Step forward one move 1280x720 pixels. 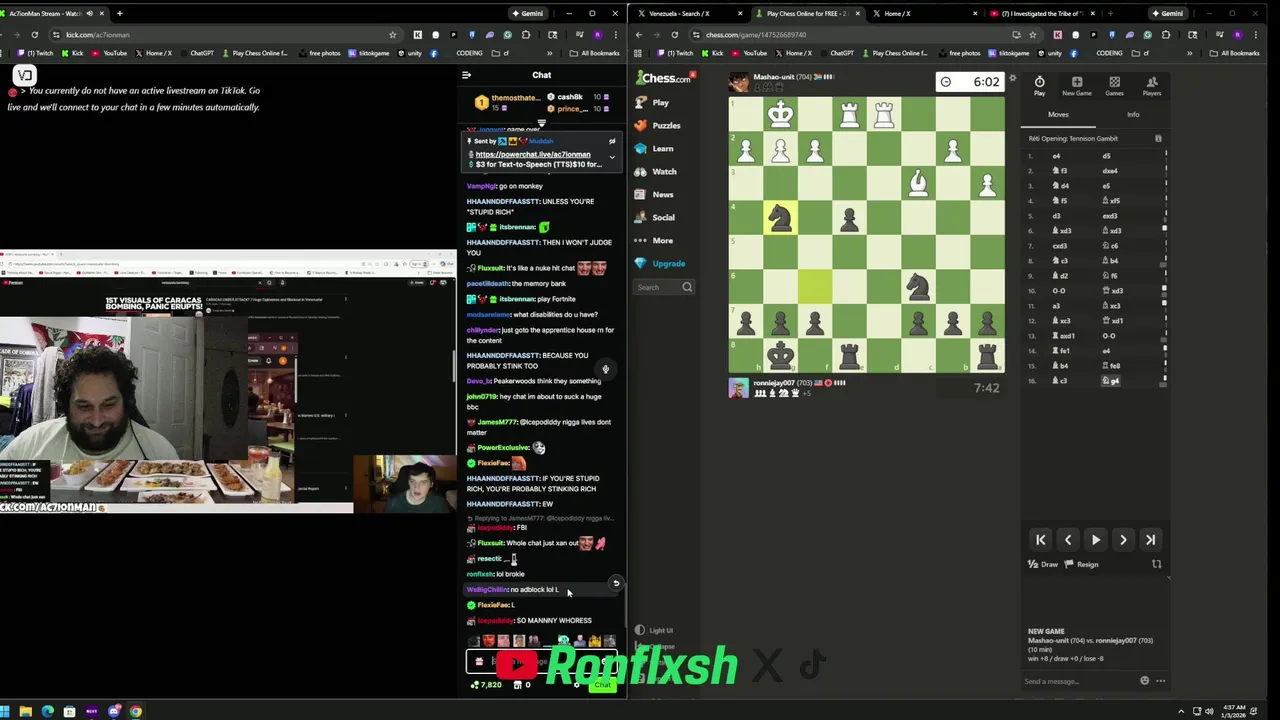pyautogui.click(x=1123, y=539)
